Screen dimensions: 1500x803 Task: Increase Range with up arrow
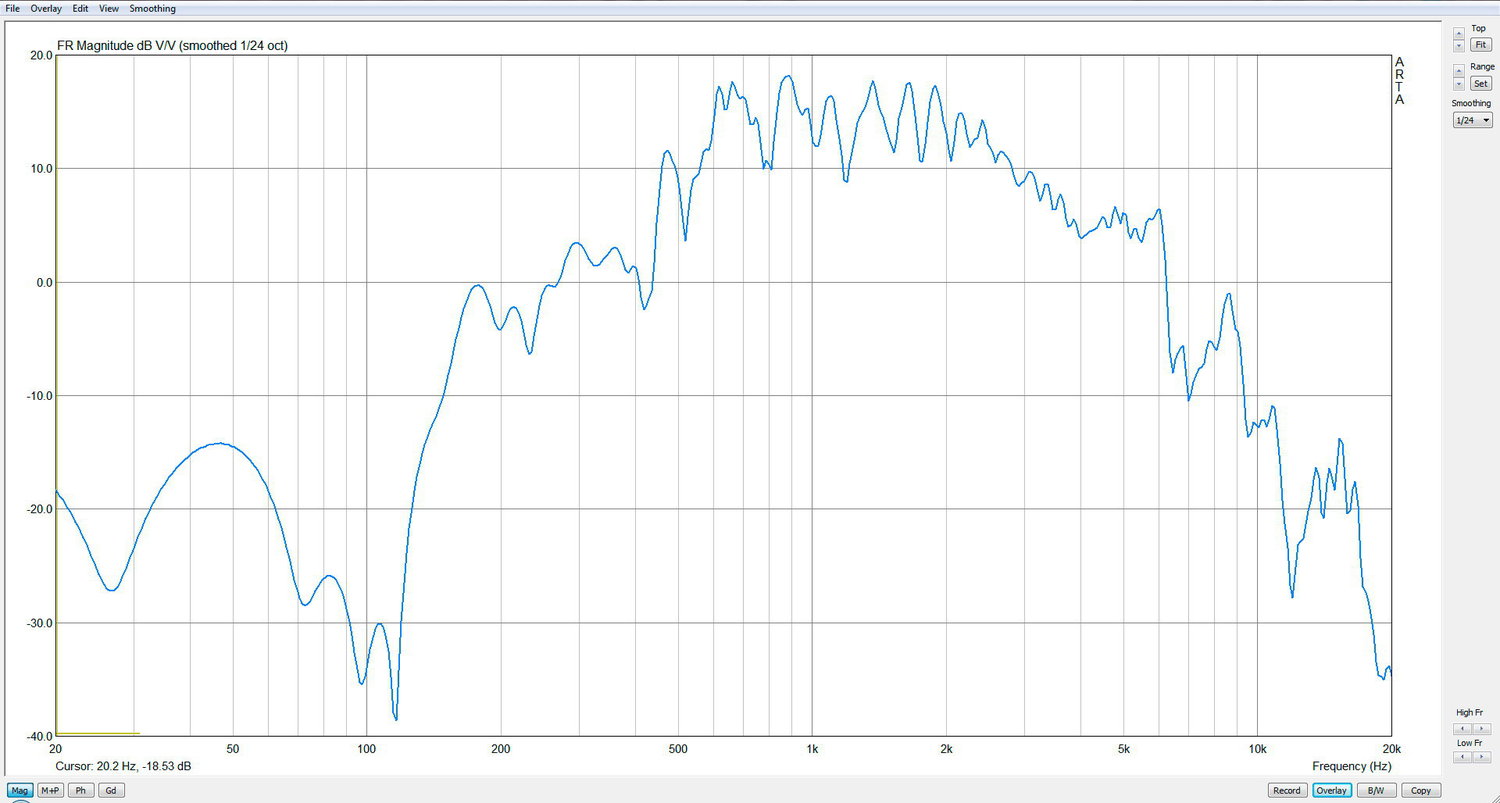tap(1458, 71)
